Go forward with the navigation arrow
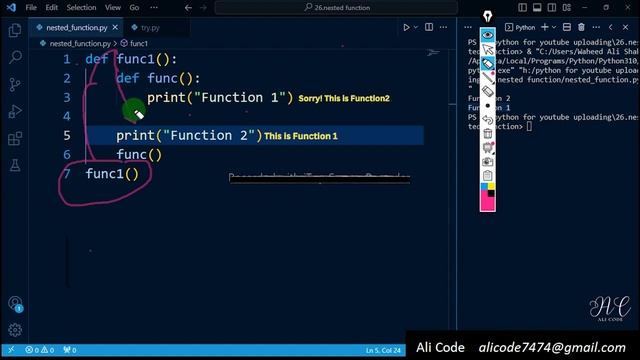 click(203, 7)
